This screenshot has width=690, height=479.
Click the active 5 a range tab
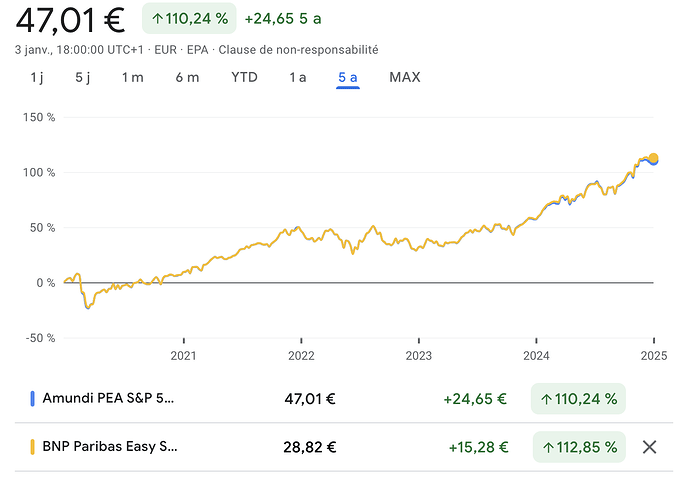coord(348,77)
